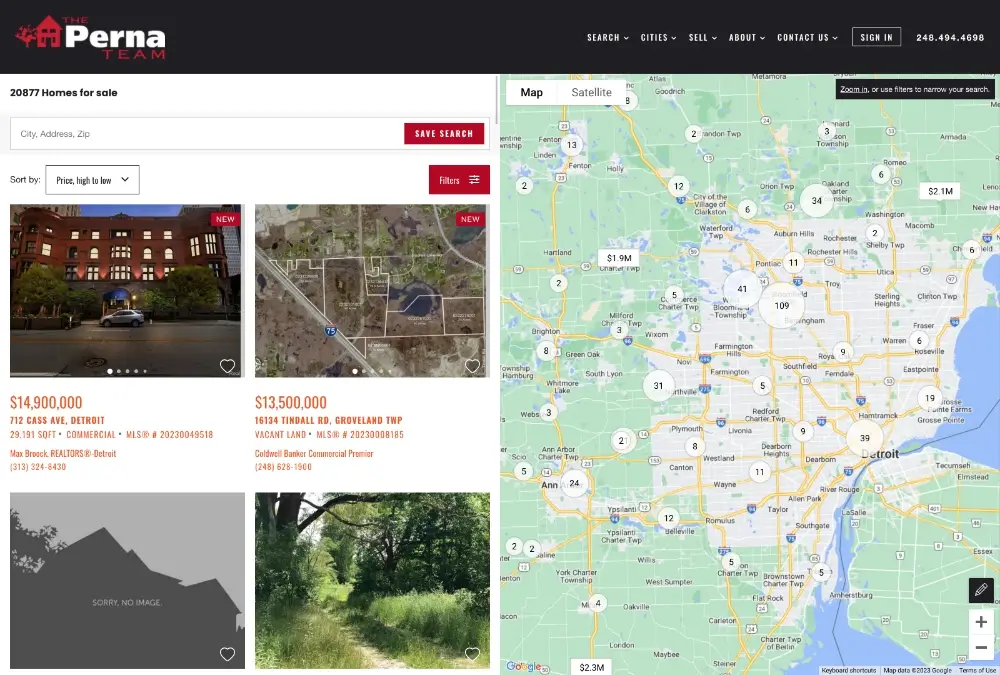Switch to Map view tab
The image size is (1000, 675).
[531, 93]
